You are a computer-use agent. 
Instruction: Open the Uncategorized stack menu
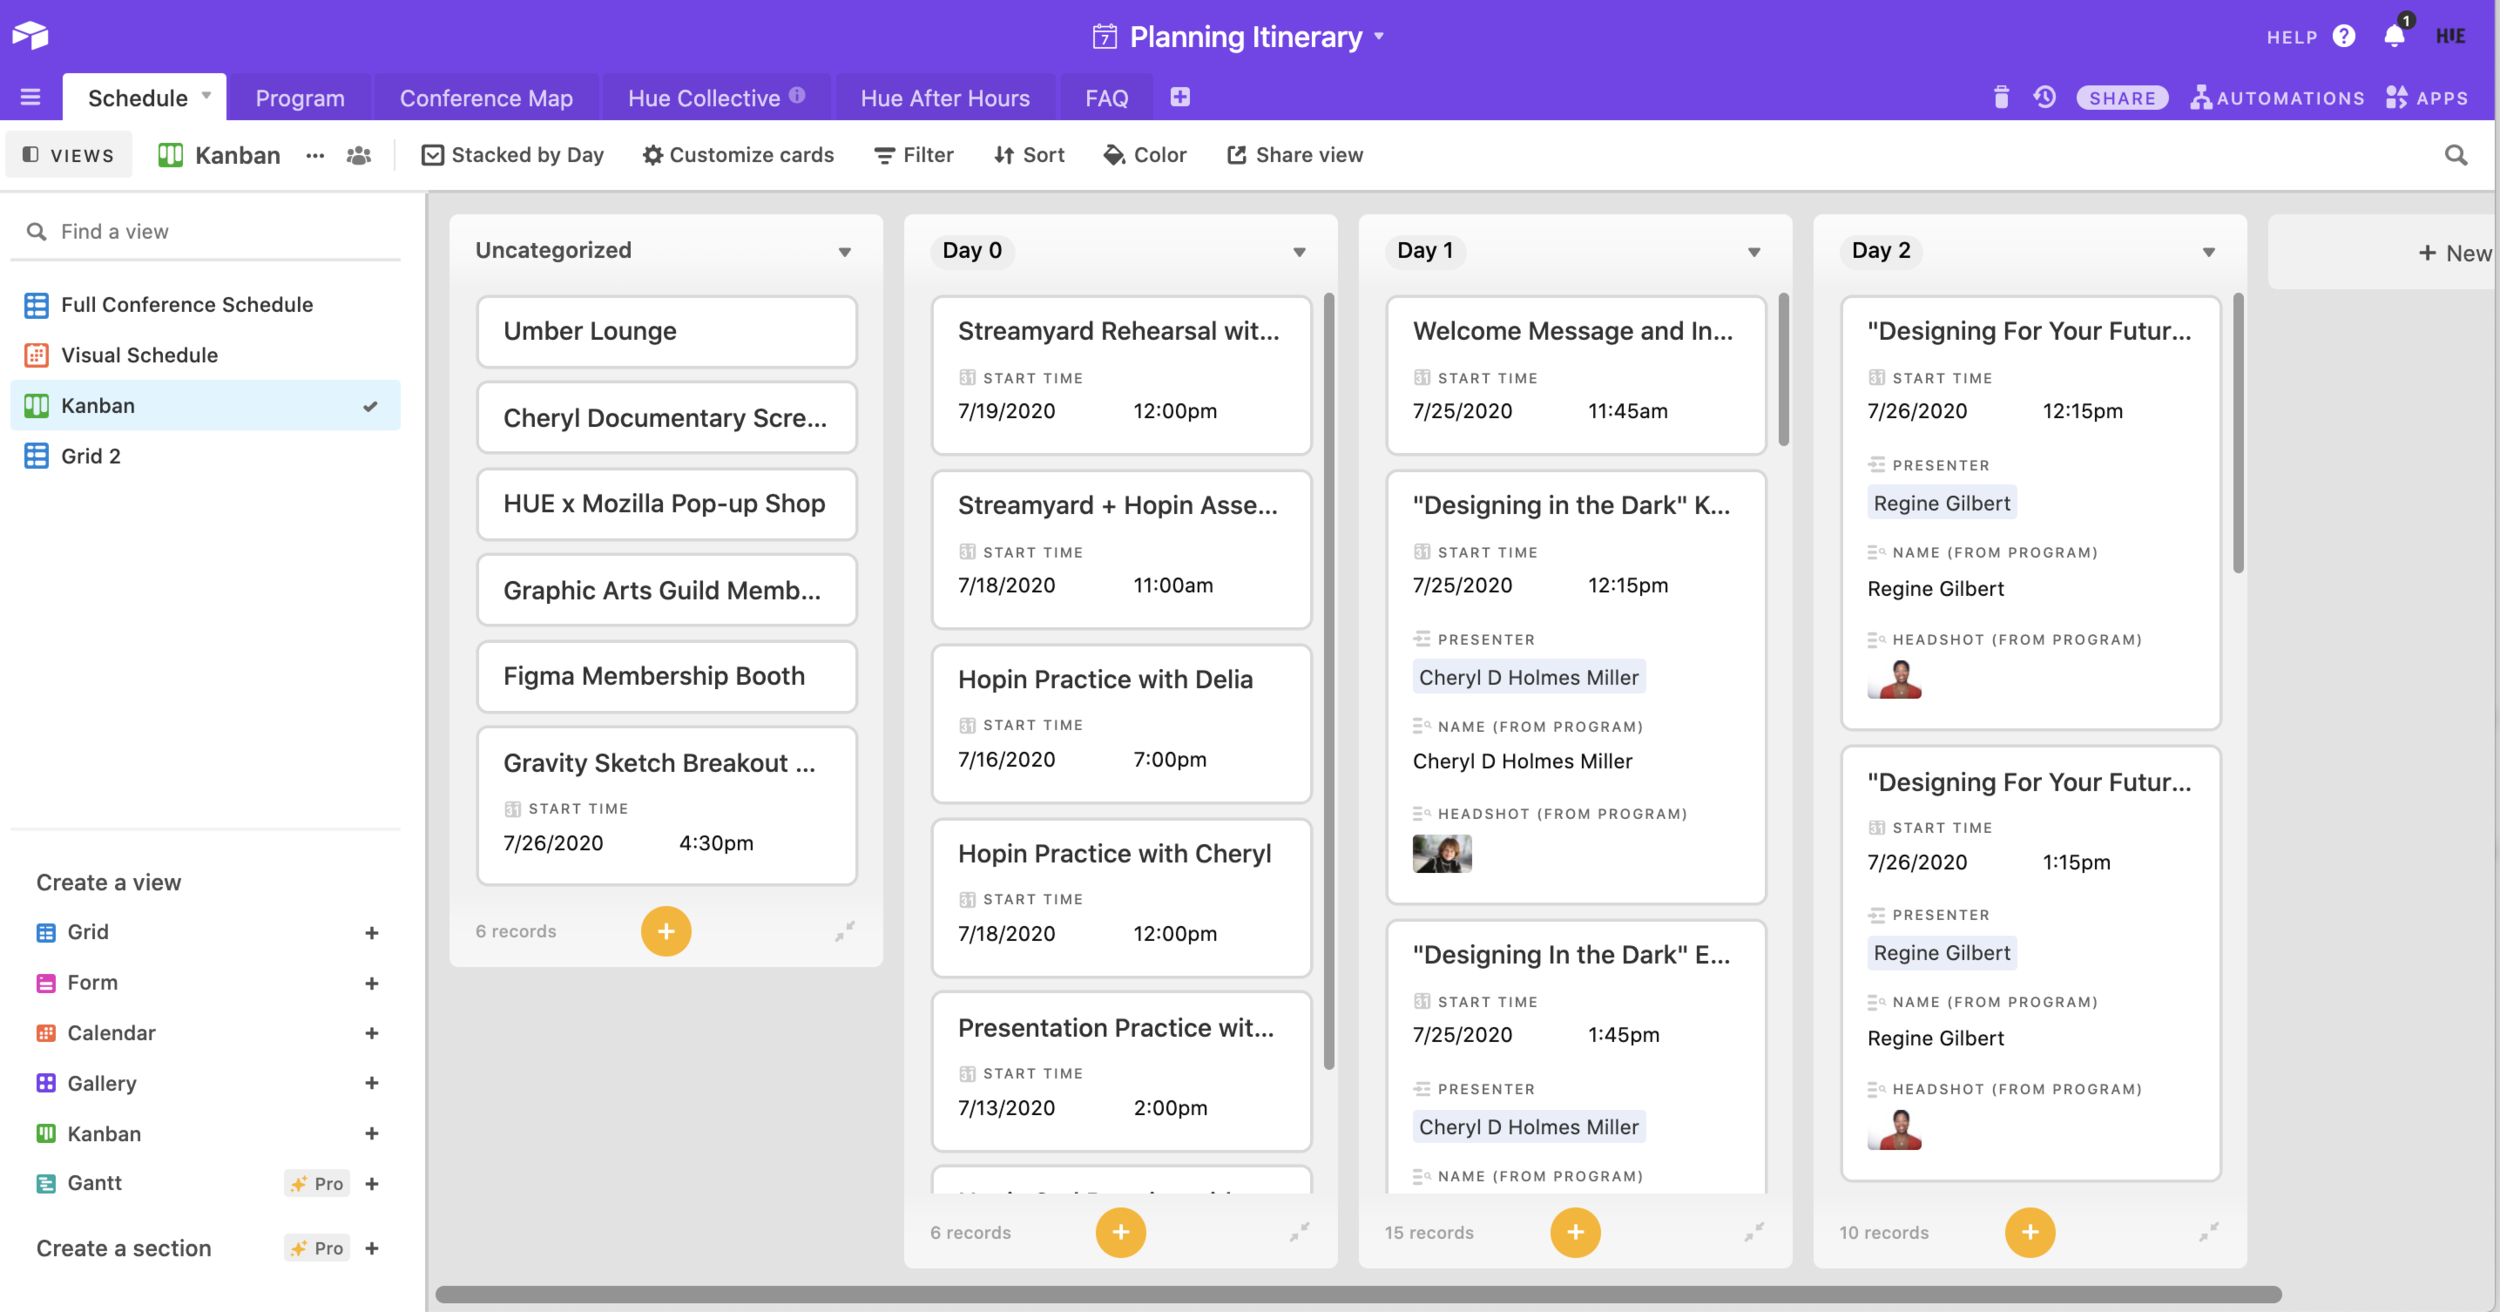845,251
